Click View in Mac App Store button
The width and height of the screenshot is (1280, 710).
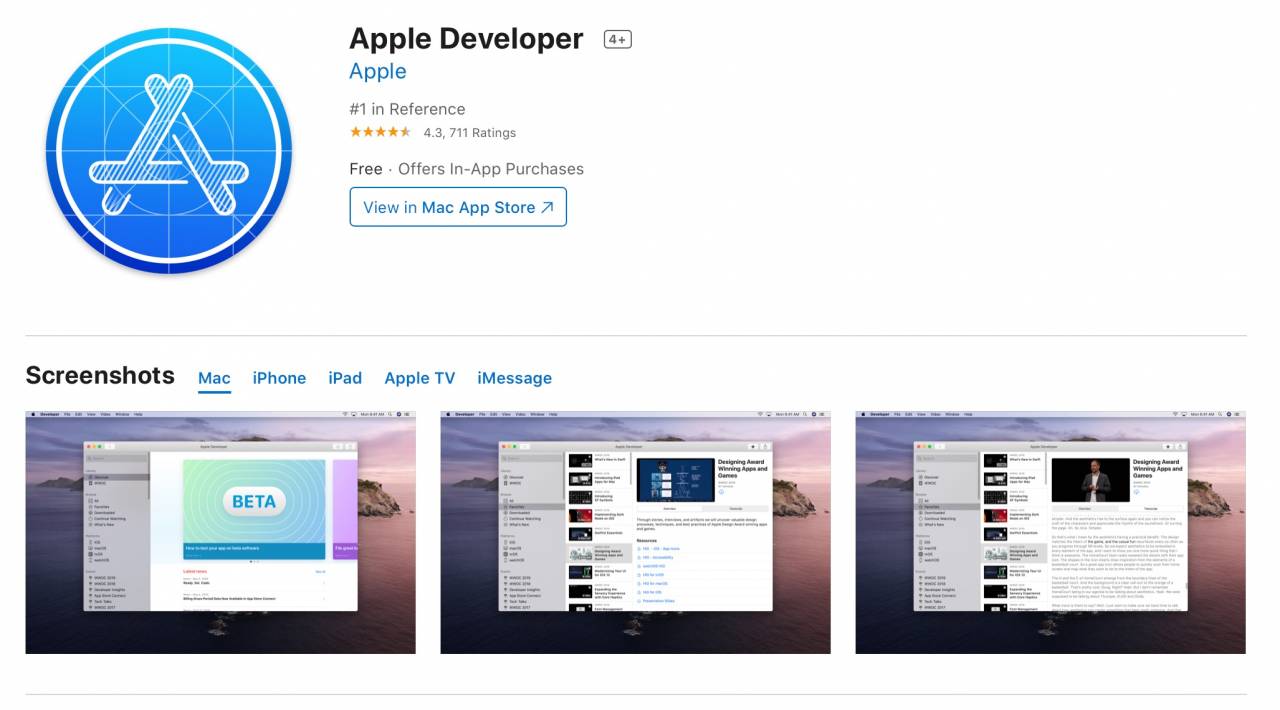point(457,207)
